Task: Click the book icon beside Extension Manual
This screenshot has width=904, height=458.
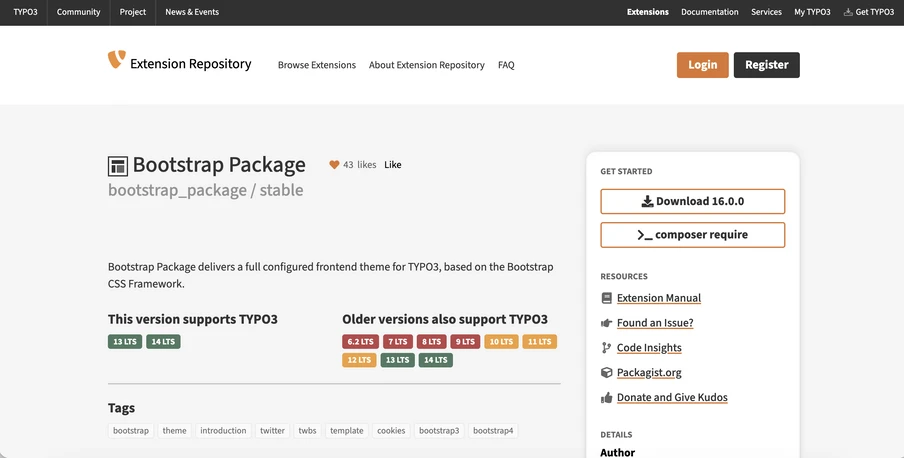Action: point(607,298)
